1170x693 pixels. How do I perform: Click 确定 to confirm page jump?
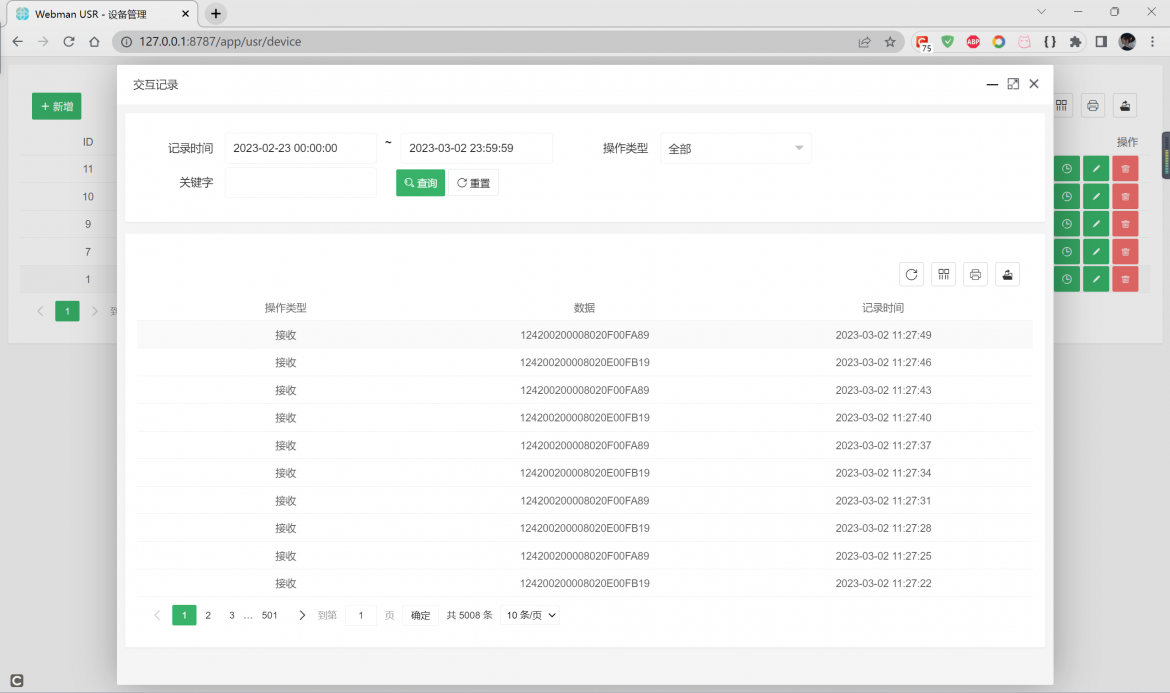click(x=421, y=615)
